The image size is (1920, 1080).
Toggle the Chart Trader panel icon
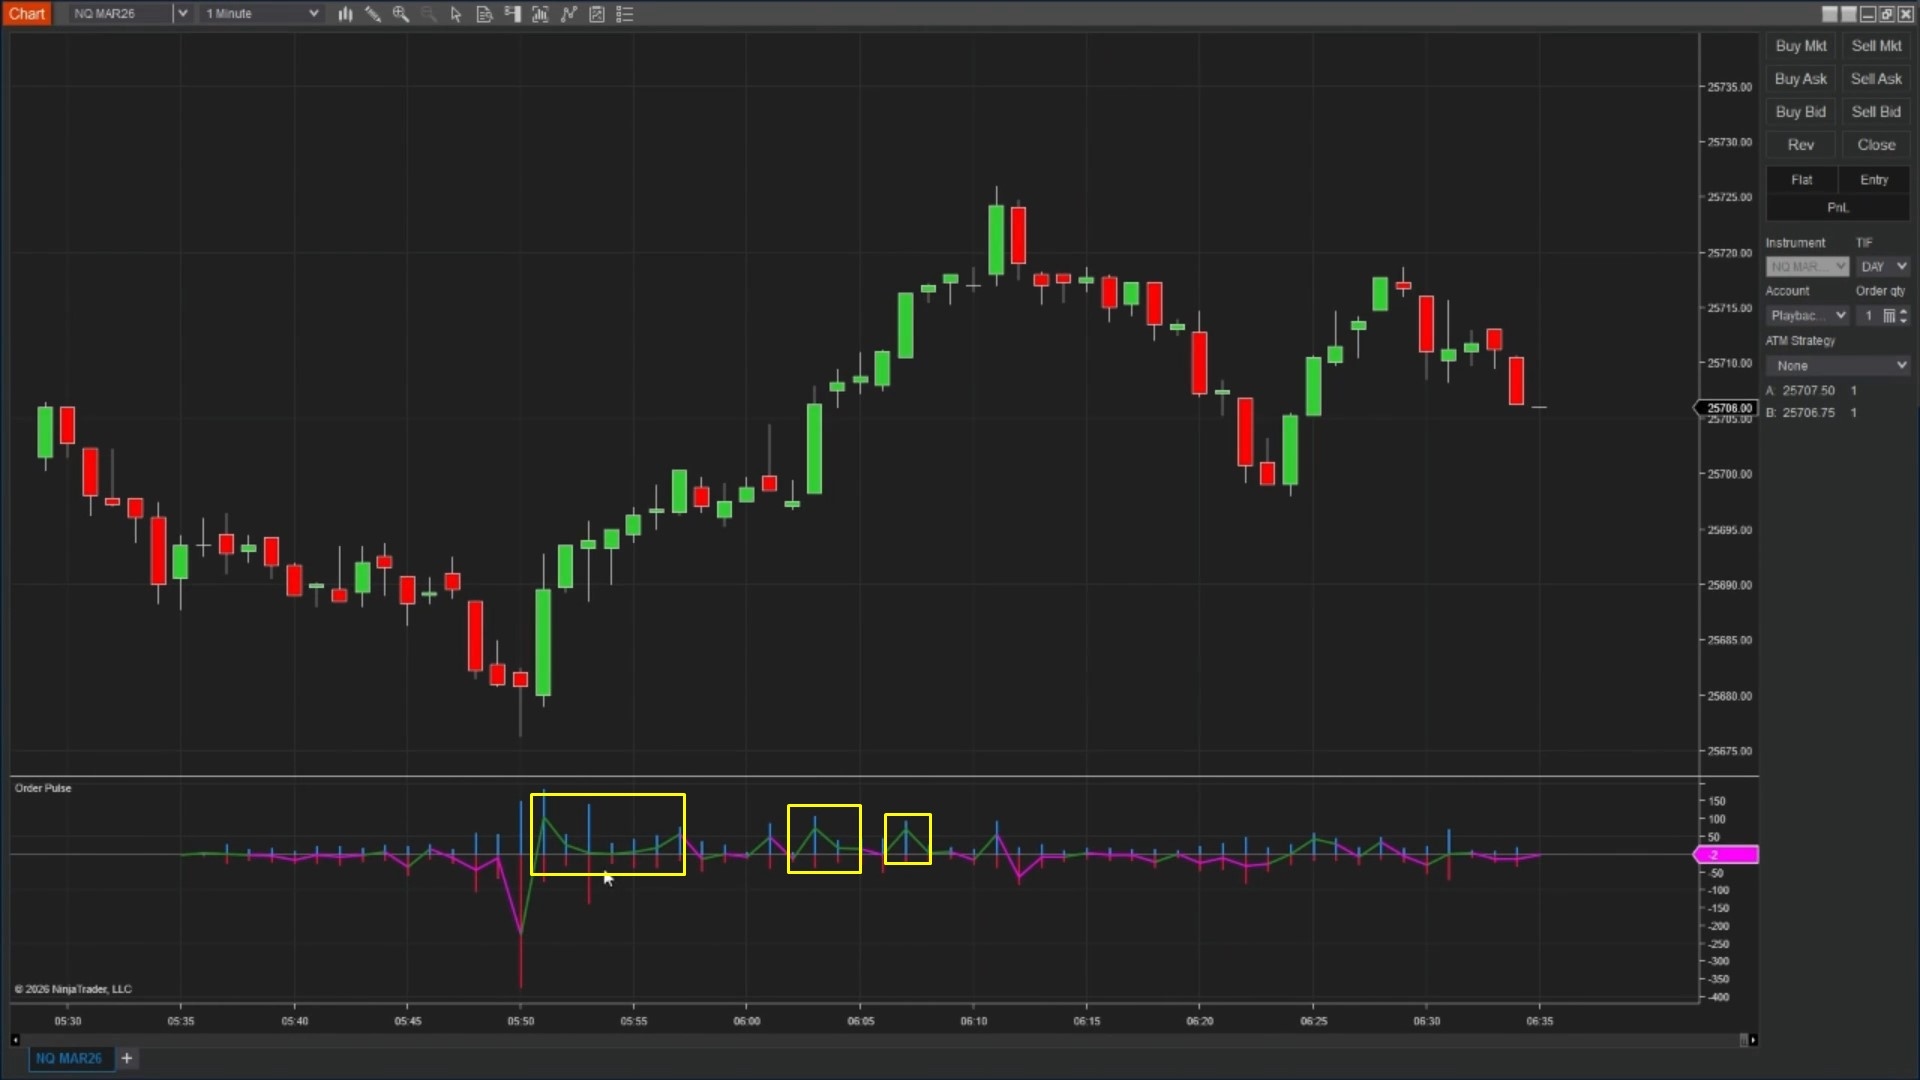[x=512, y=14]
